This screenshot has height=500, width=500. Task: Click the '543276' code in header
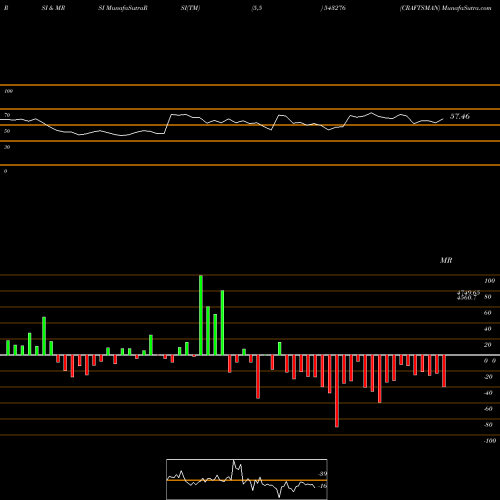click(x=334, y=8)
